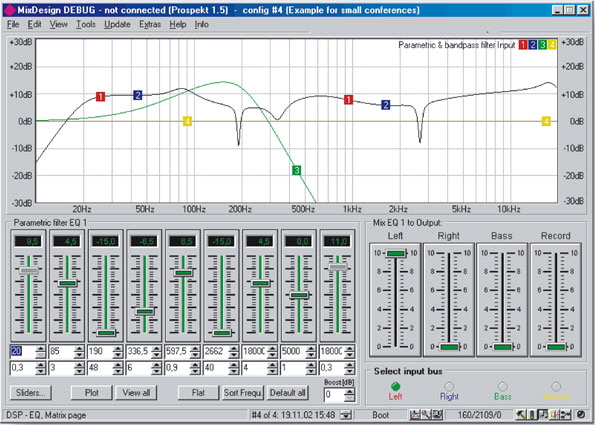
Task: Click the Boot status bar field
Action: coord(381,415)
